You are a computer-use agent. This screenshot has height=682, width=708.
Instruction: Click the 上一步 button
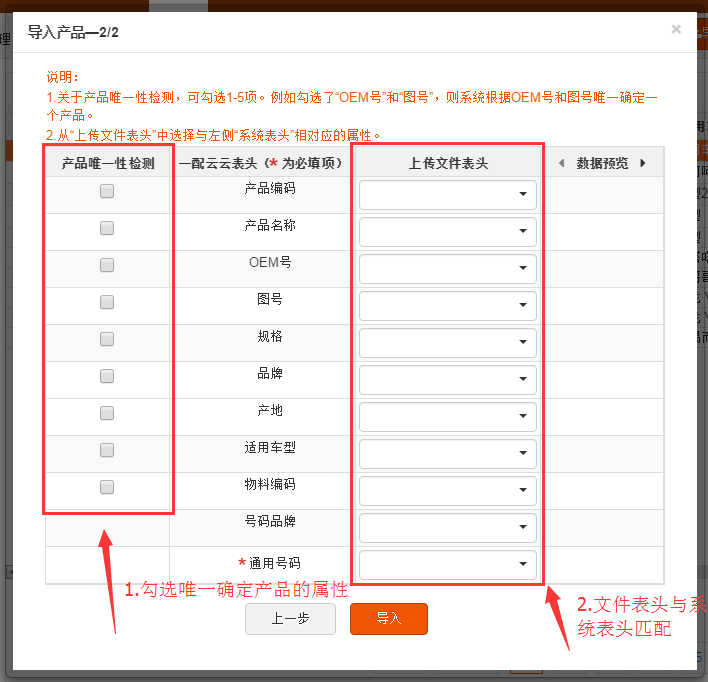(x=289, y=619)
